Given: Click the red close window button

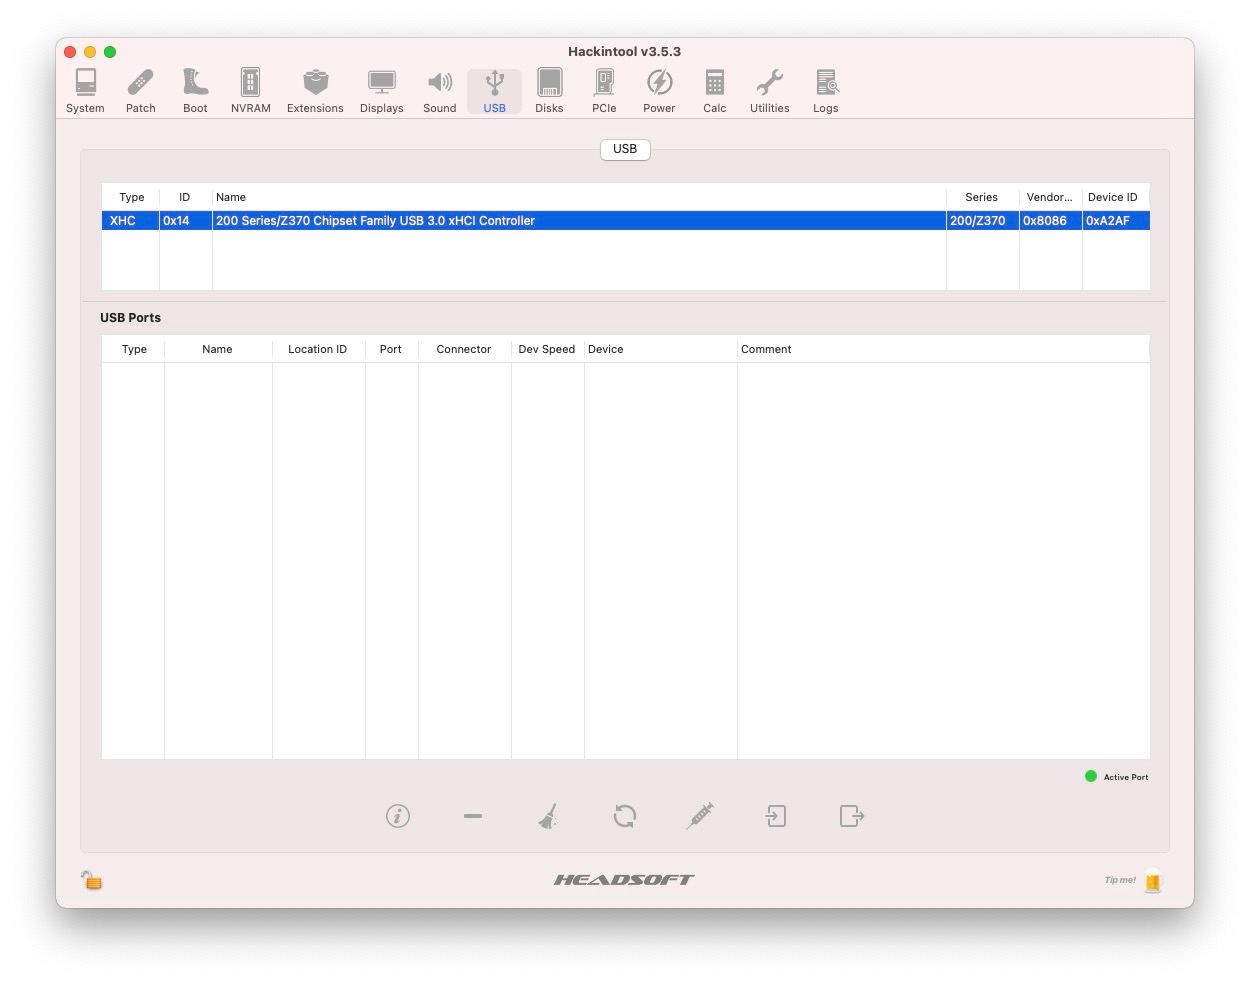Looking at the screenshot, I should coord(70,52).
